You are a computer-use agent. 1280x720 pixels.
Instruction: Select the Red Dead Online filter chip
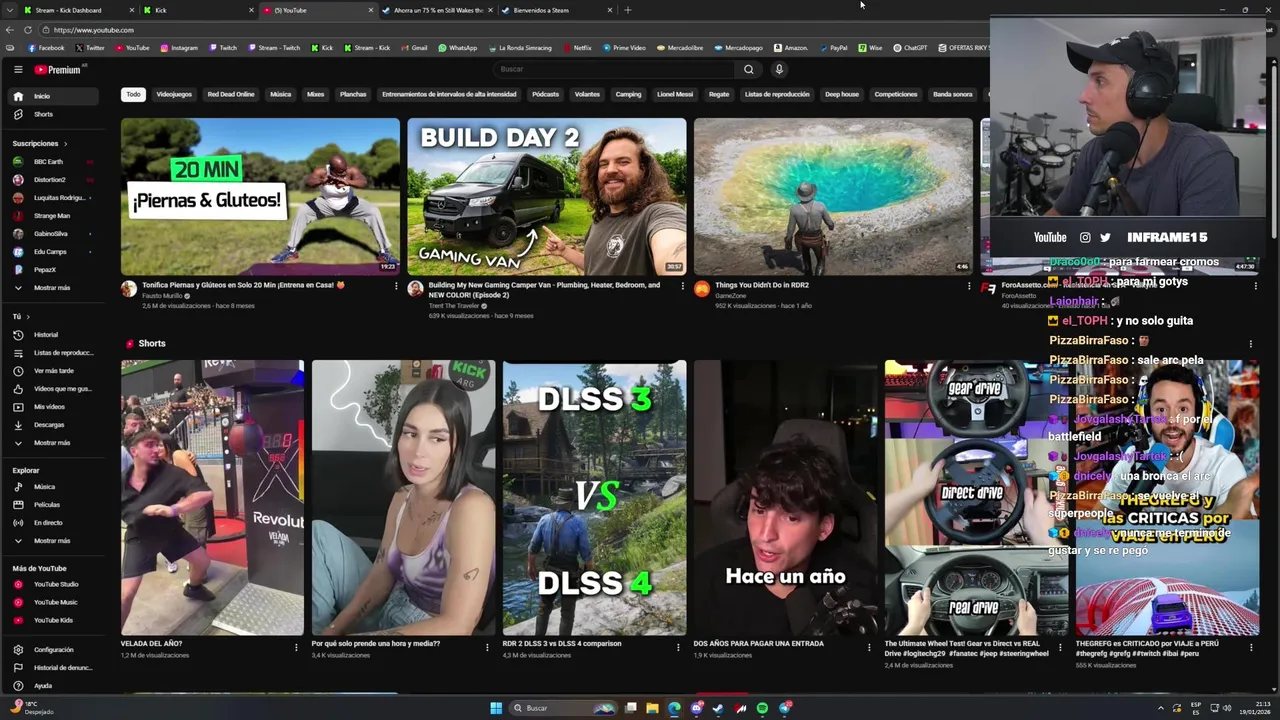tap(231, 94)
